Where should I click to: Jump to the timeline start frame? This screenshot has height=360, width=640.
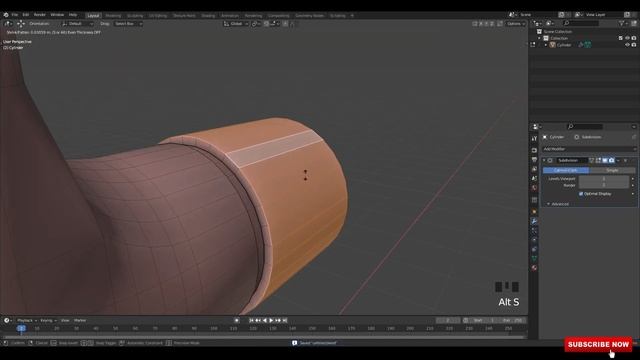[x=251, y=320]
